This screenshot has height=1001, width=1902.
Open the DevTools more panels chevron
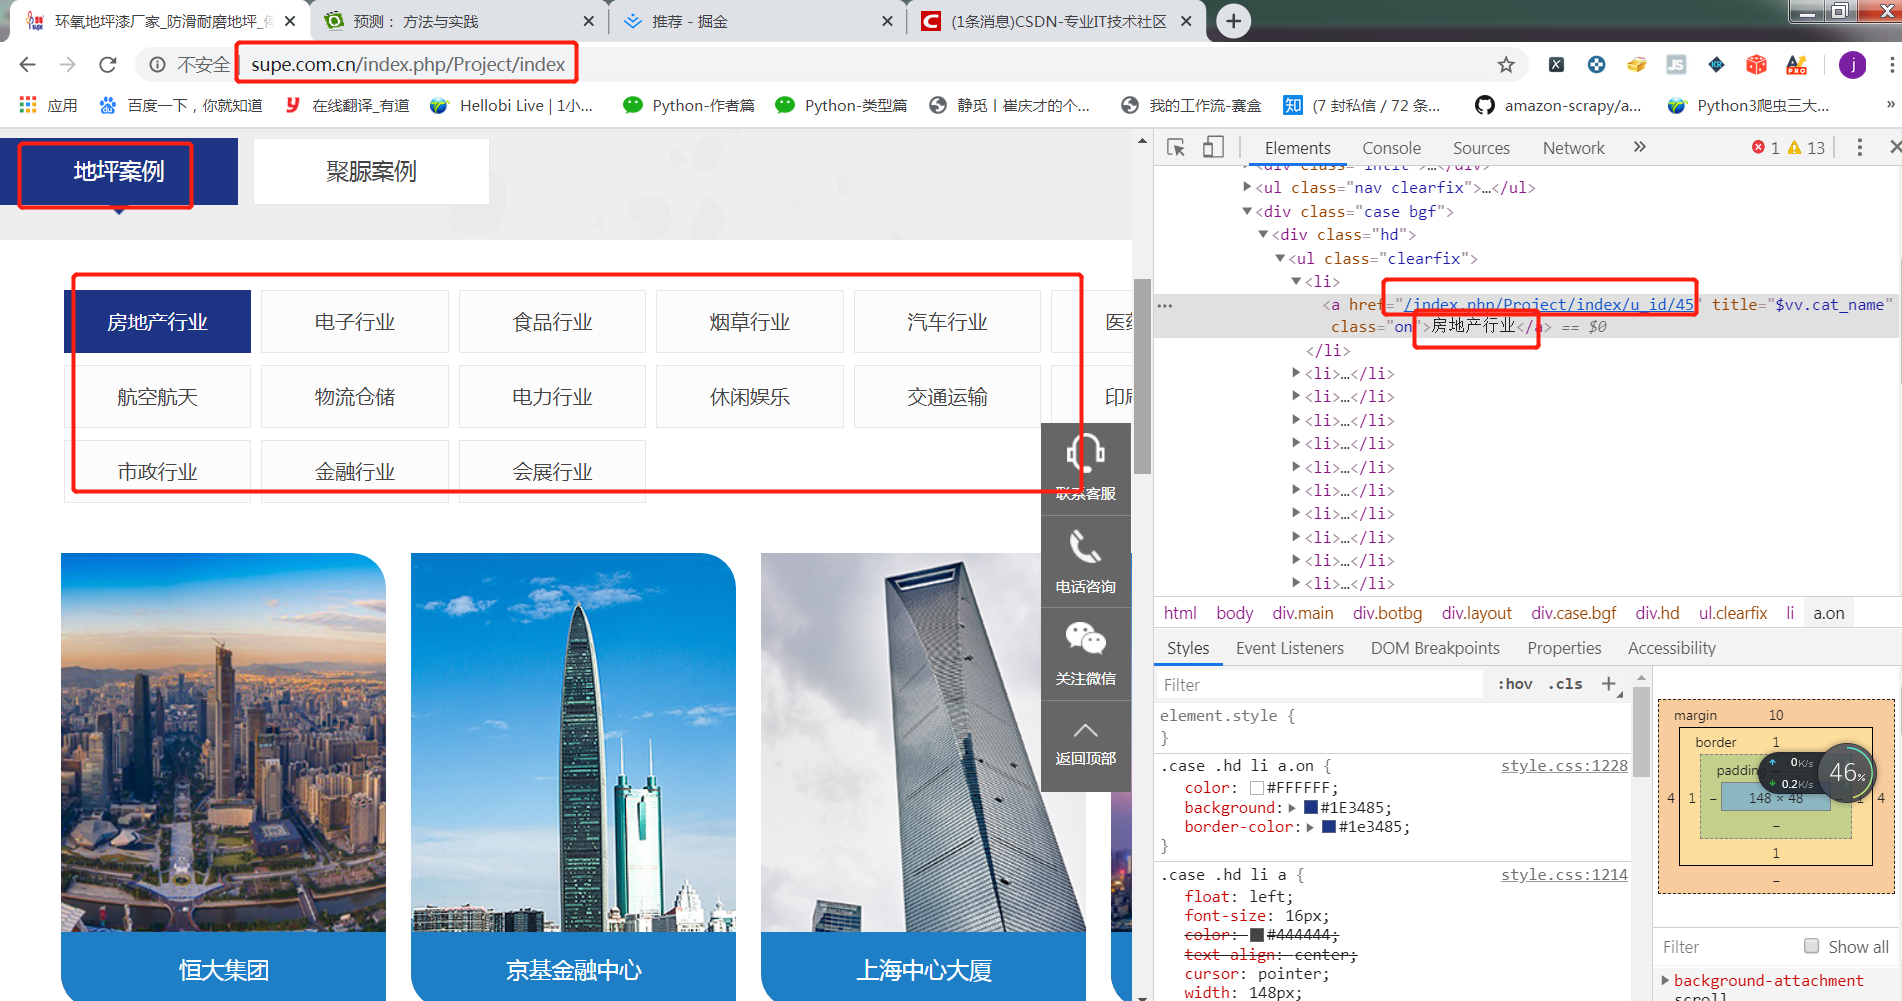(1640, 147)
